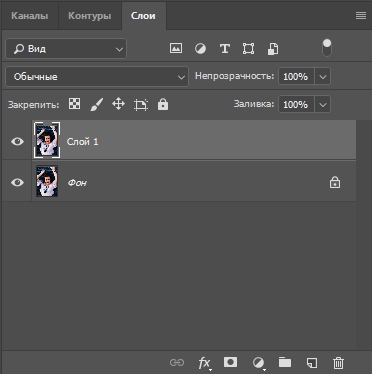Hide the Фон layer
This screenshot has width=372, height=374.
tap(17, 182)
